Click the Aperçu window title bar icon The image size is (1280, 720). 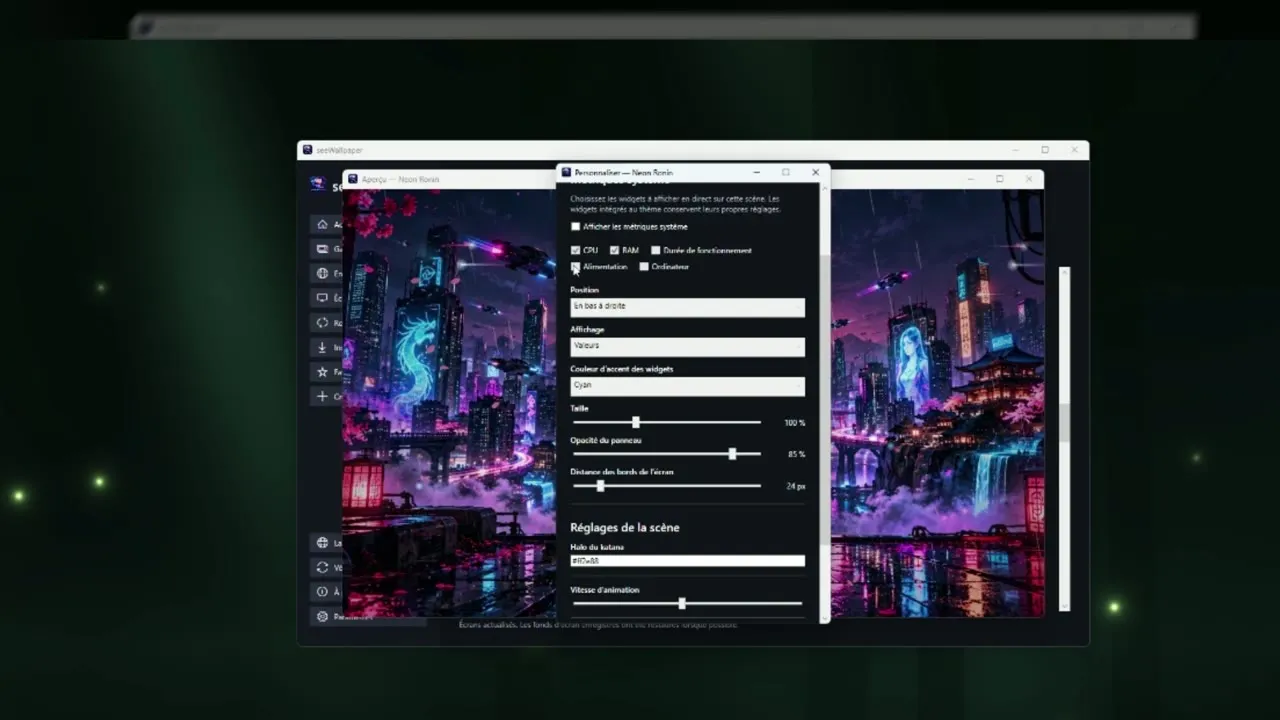tap(352, 179)
